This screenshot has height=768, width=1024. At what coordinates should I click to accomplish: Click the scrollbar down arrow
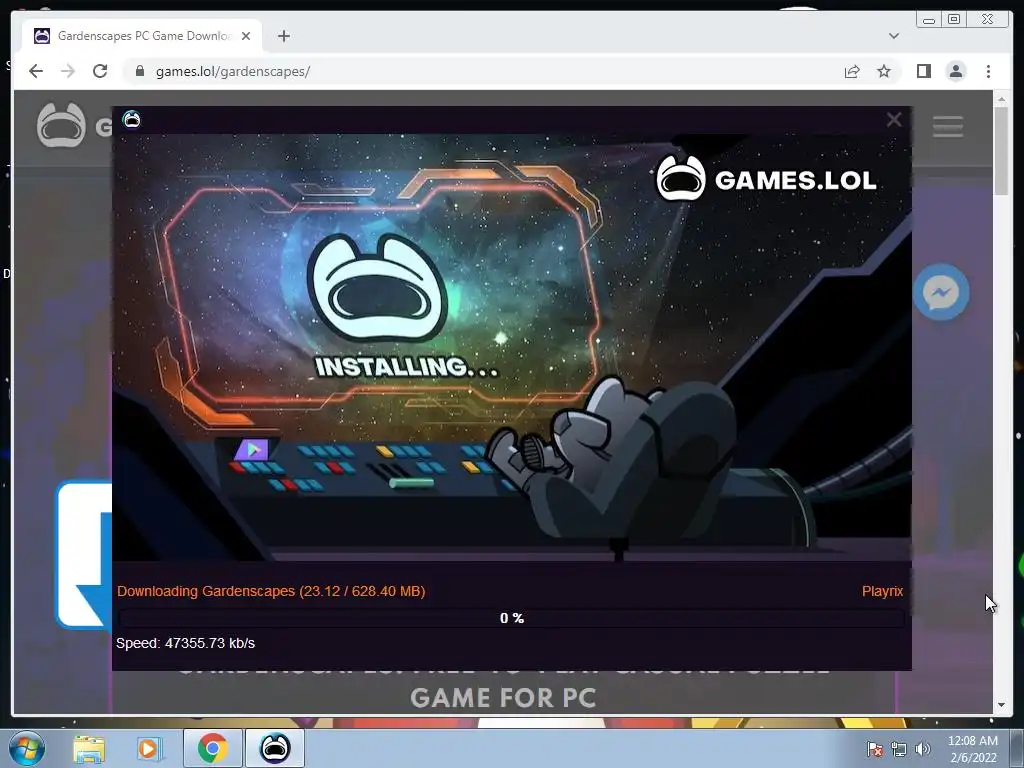(x=1001, y=705)
